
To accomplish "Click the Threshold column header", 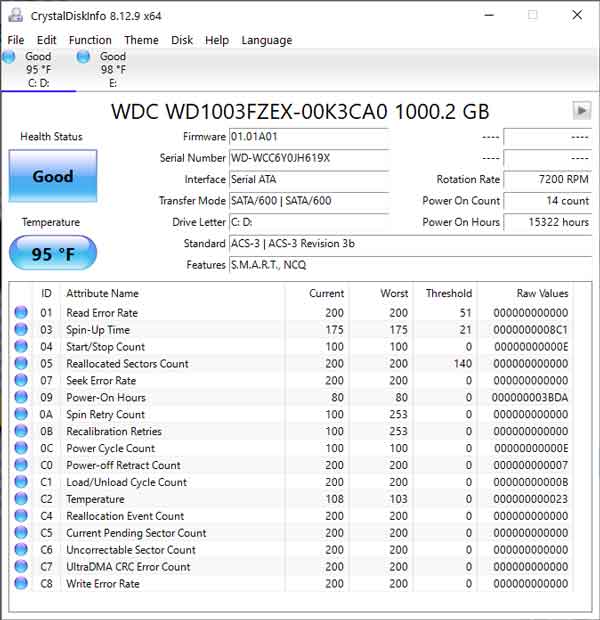I will click(x=449, y=293).
